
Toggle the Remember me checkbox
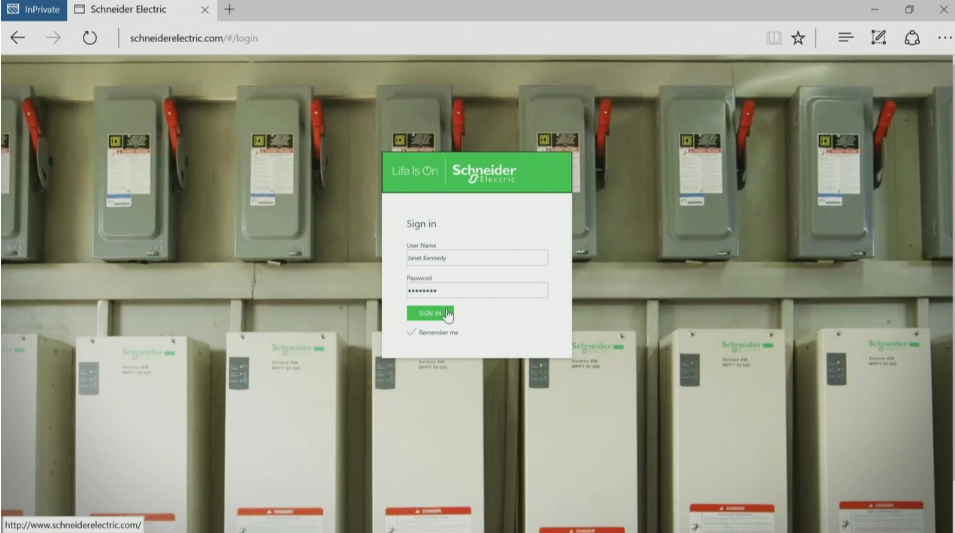[x=412, y=332]
